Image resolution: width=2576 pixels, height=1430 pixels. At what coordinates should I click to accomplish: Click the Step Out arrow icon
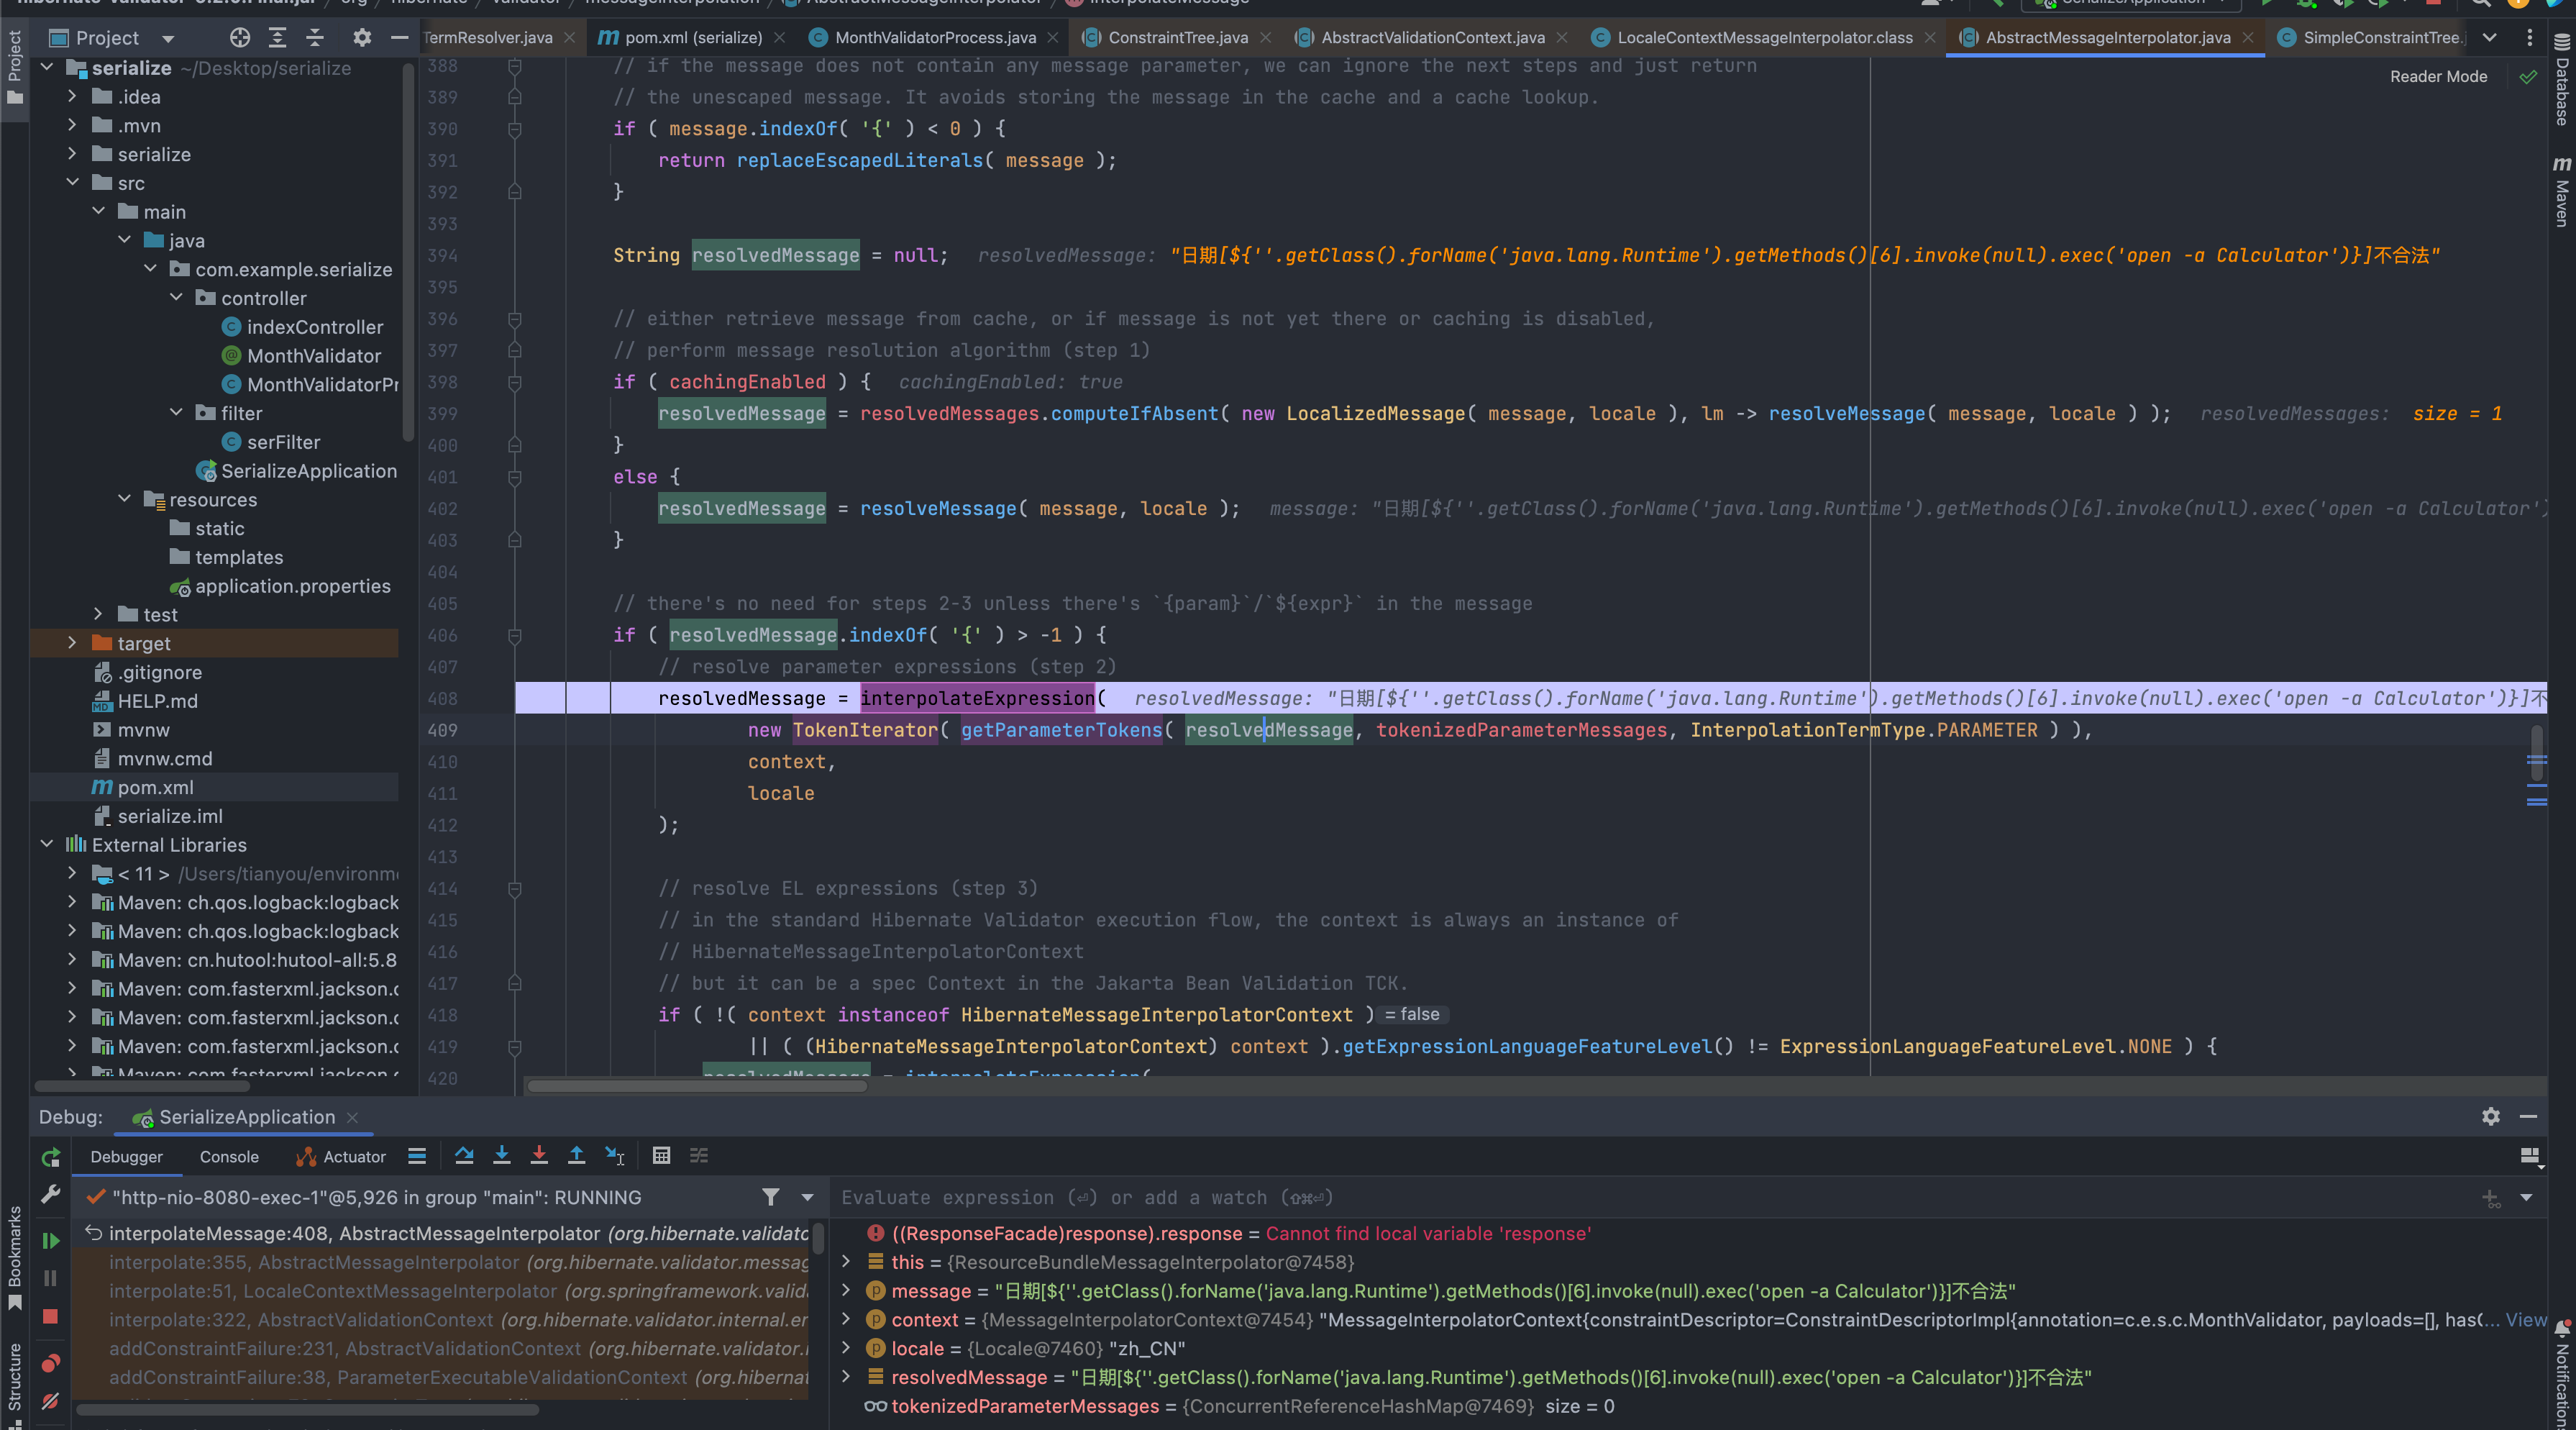point(577,1156)
